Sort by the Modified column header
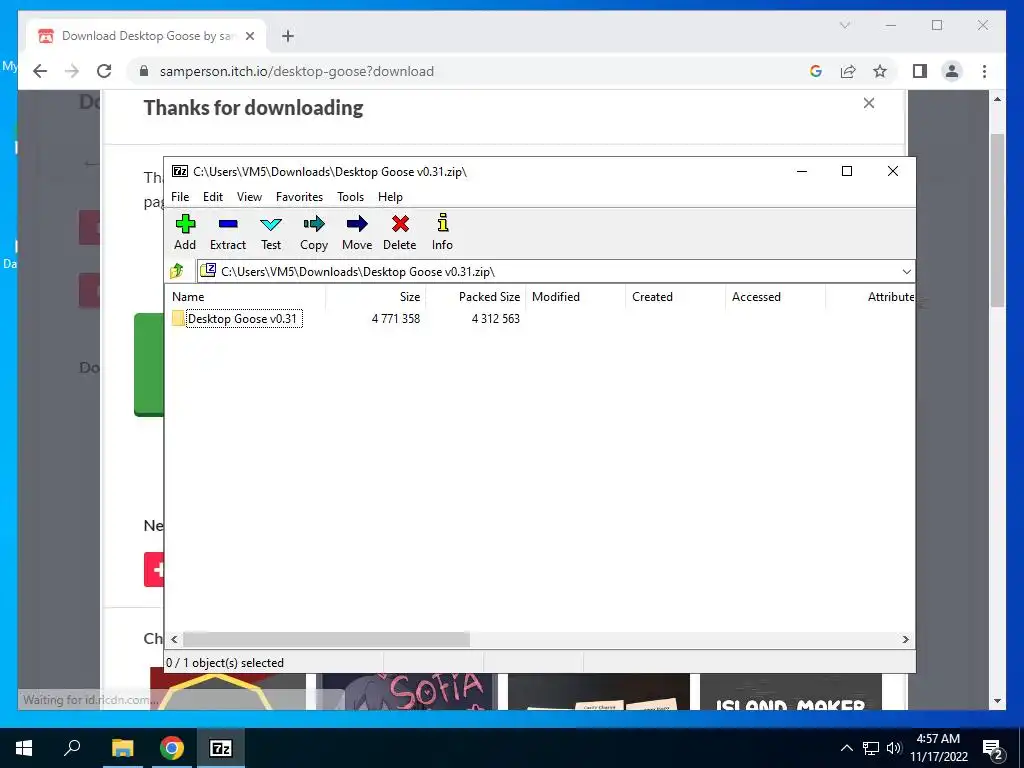 point(575,296)
